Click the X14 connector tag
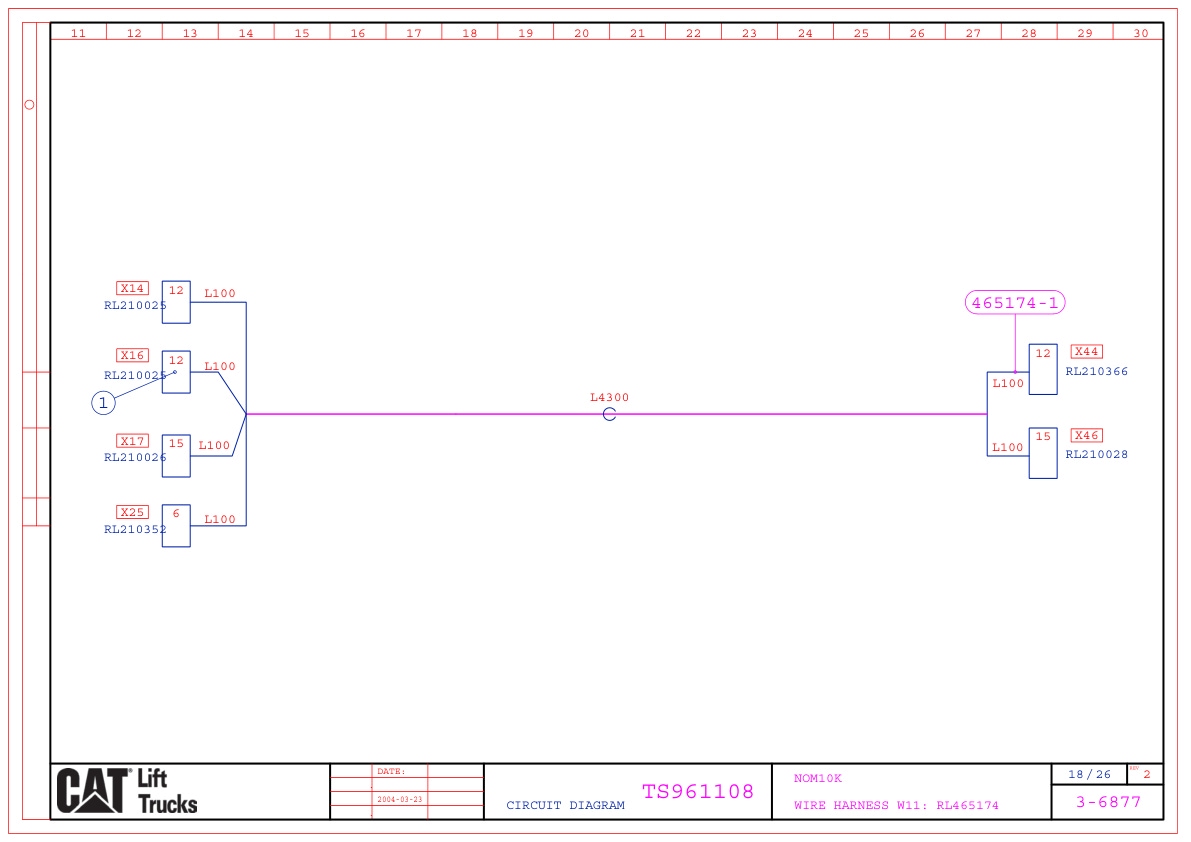This screenshot has height=842, width=1191. (132, 289)
